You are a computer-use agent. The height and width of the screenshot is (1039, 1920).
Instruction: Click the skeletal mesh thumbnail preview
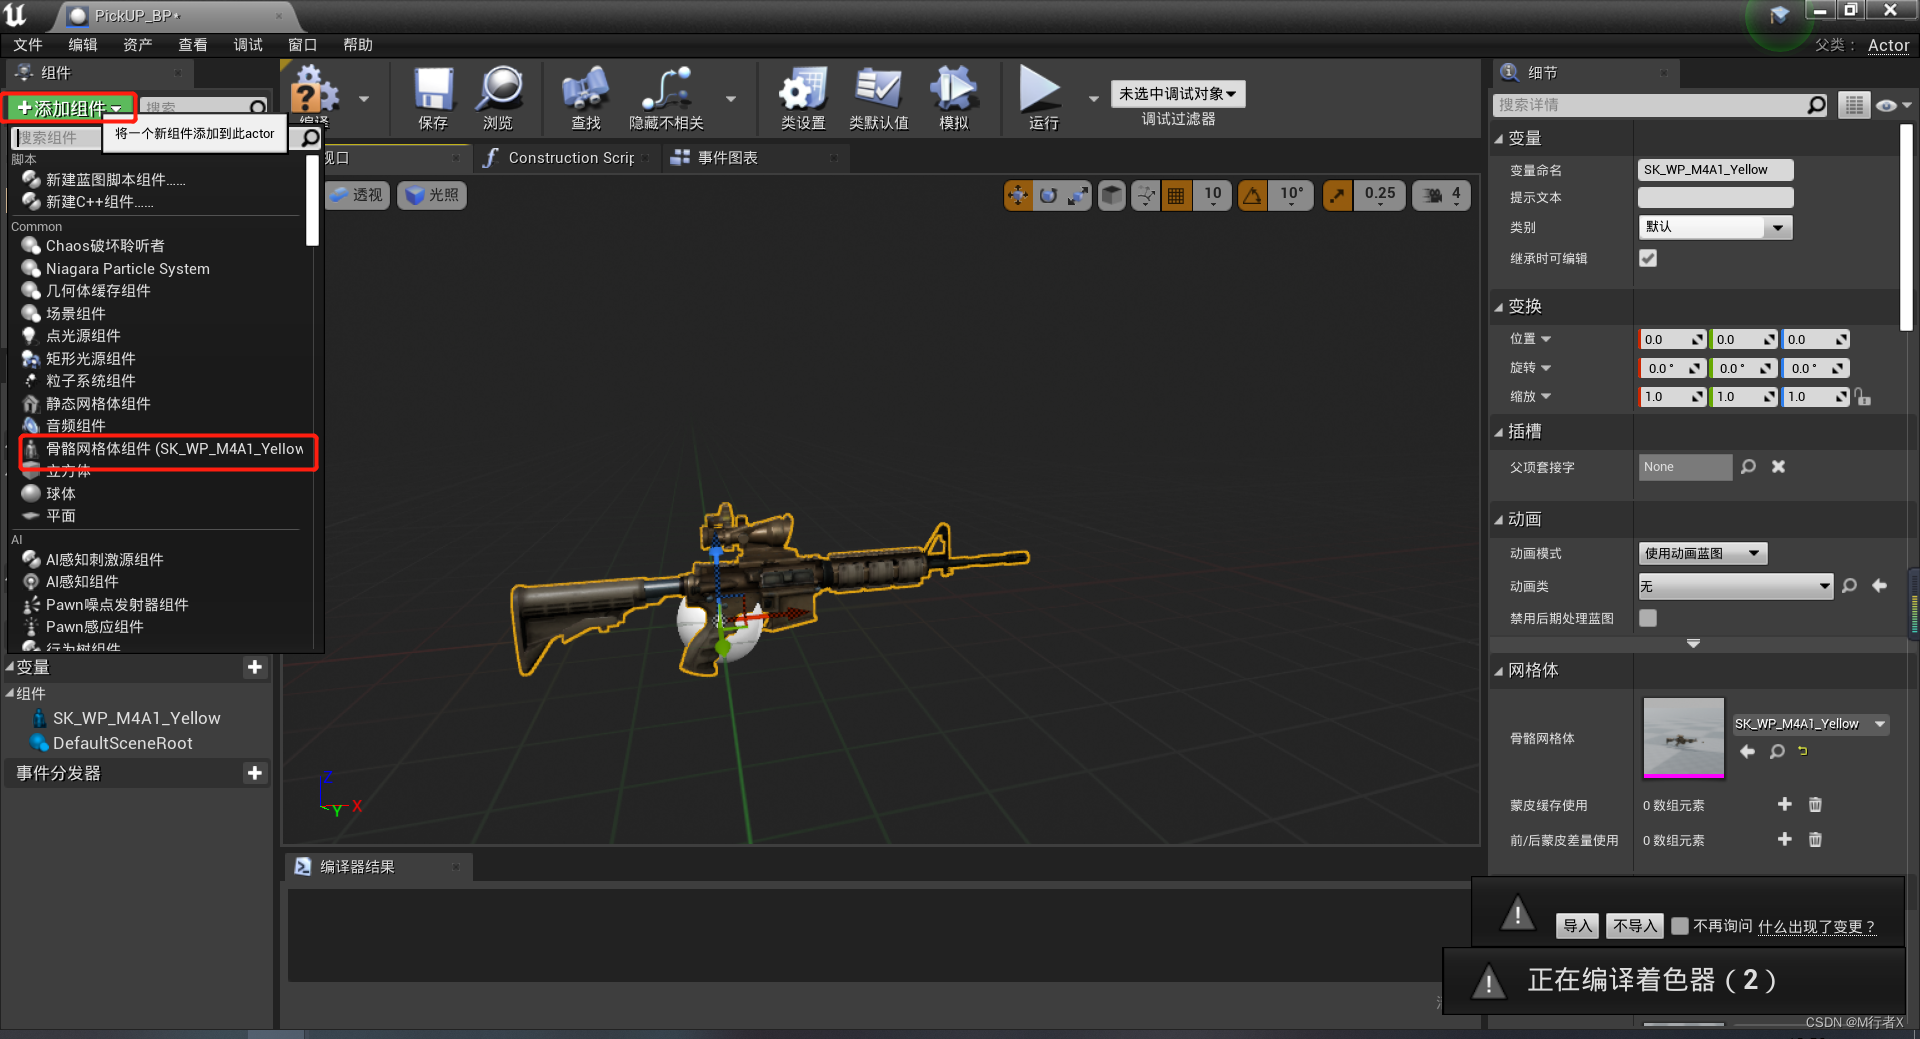point(1684,738)
